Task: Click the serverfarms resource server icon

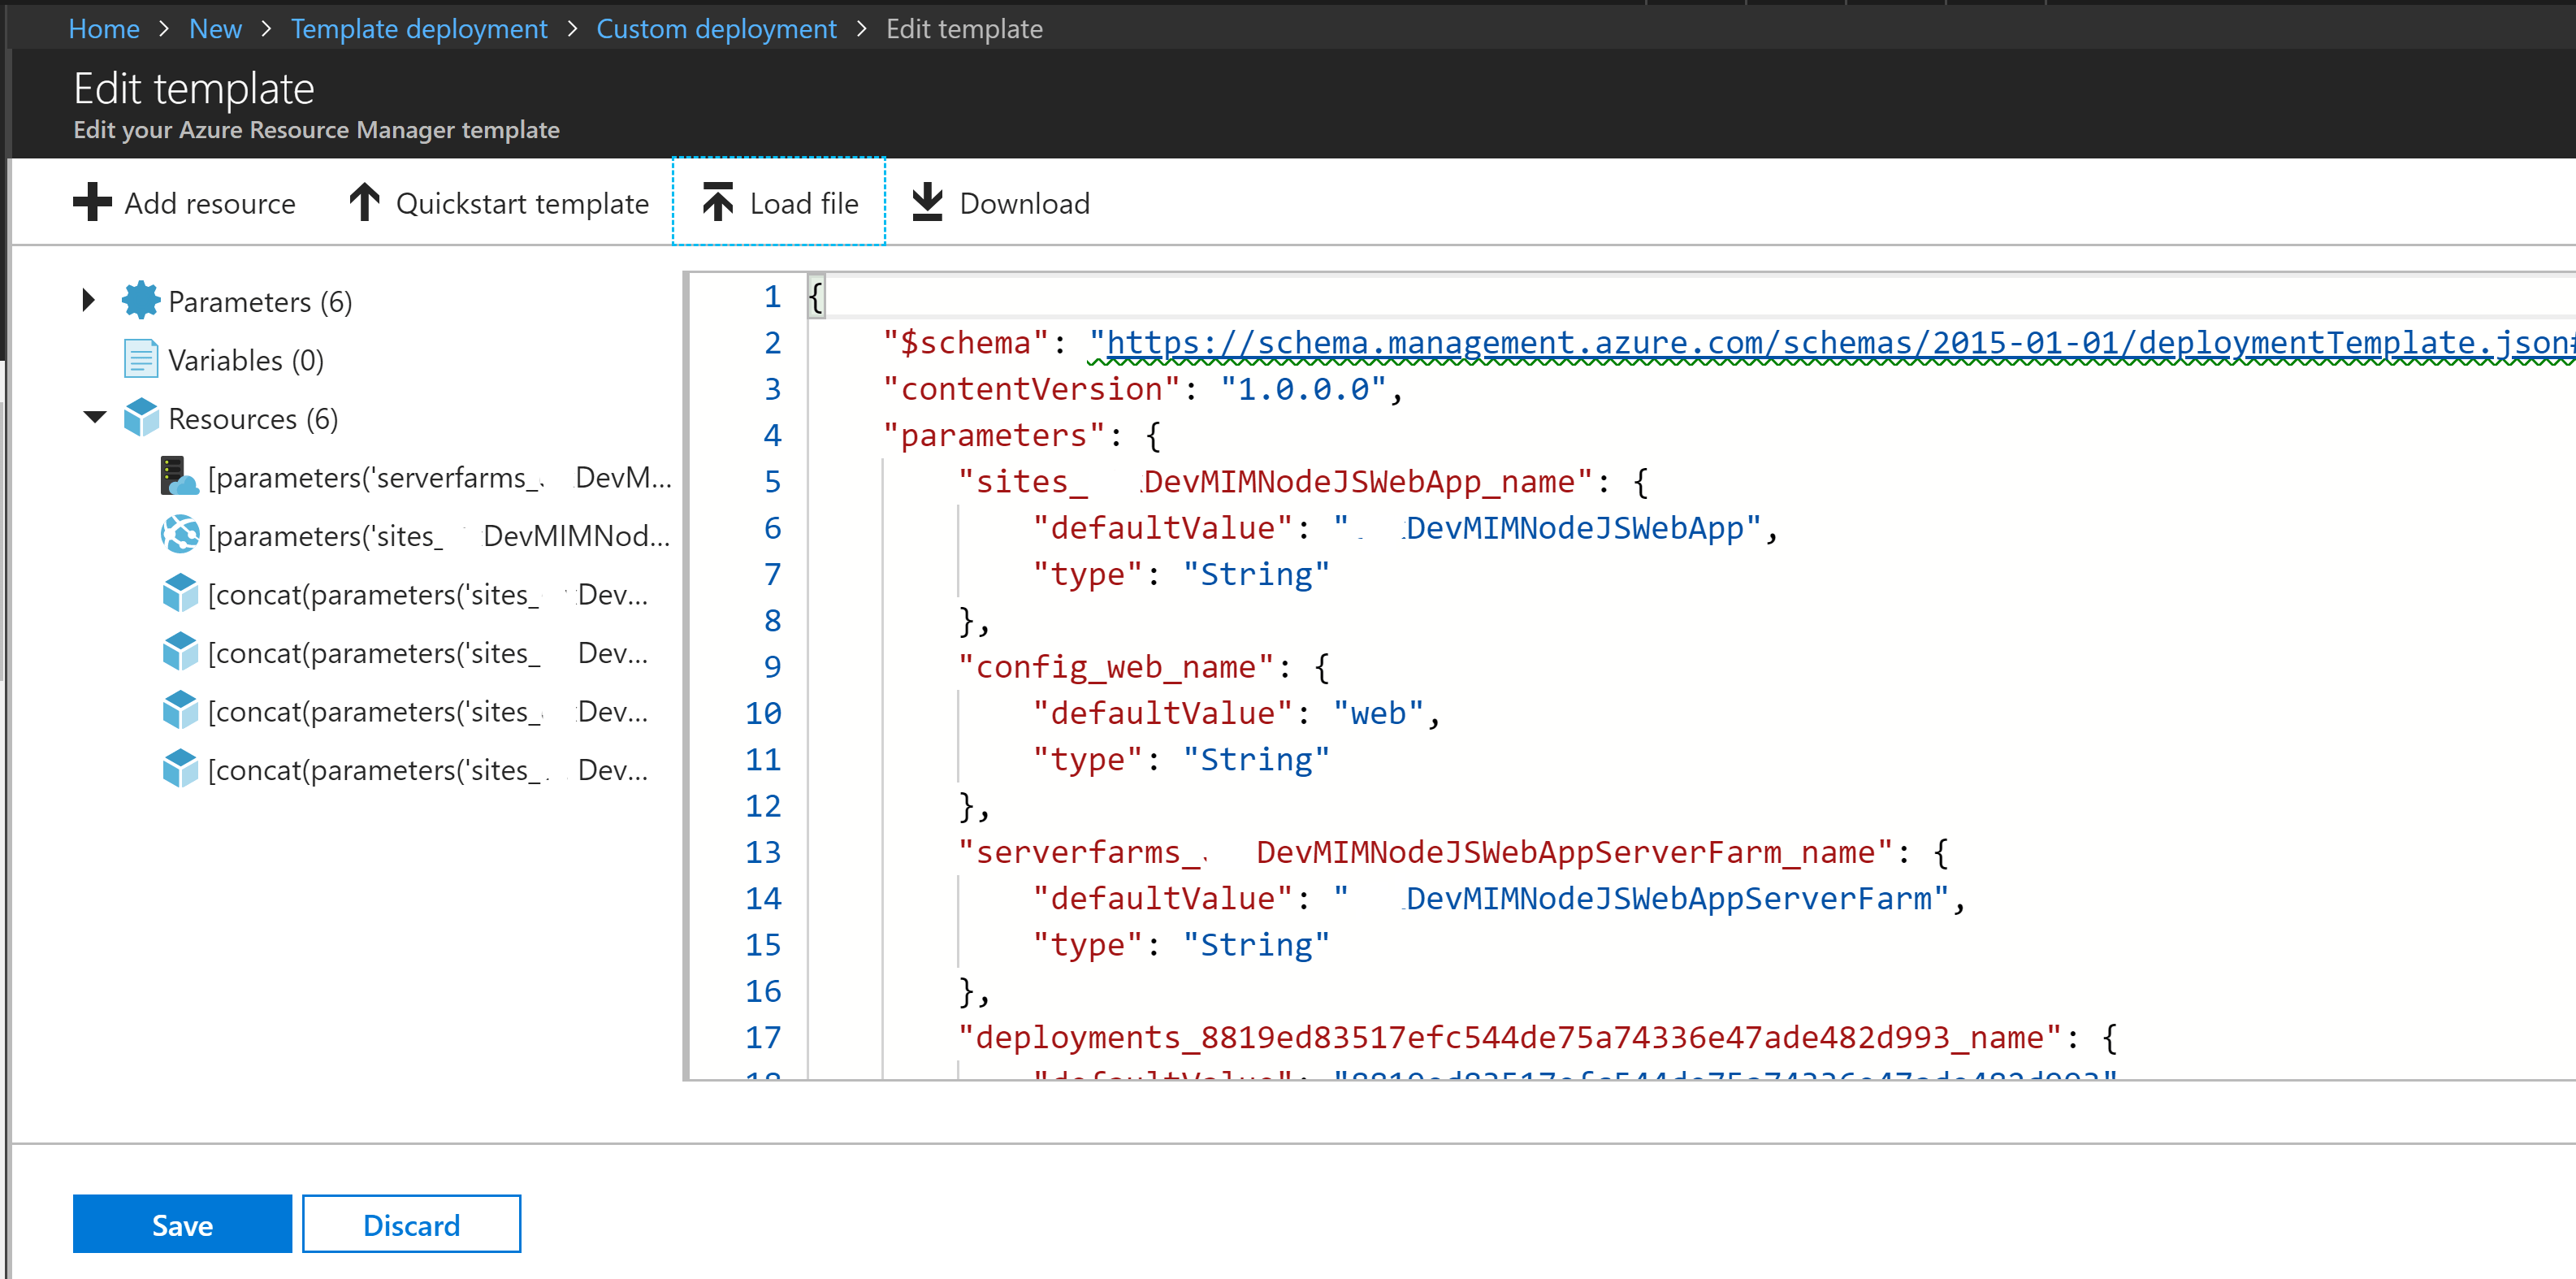Action: coord(179,477)
